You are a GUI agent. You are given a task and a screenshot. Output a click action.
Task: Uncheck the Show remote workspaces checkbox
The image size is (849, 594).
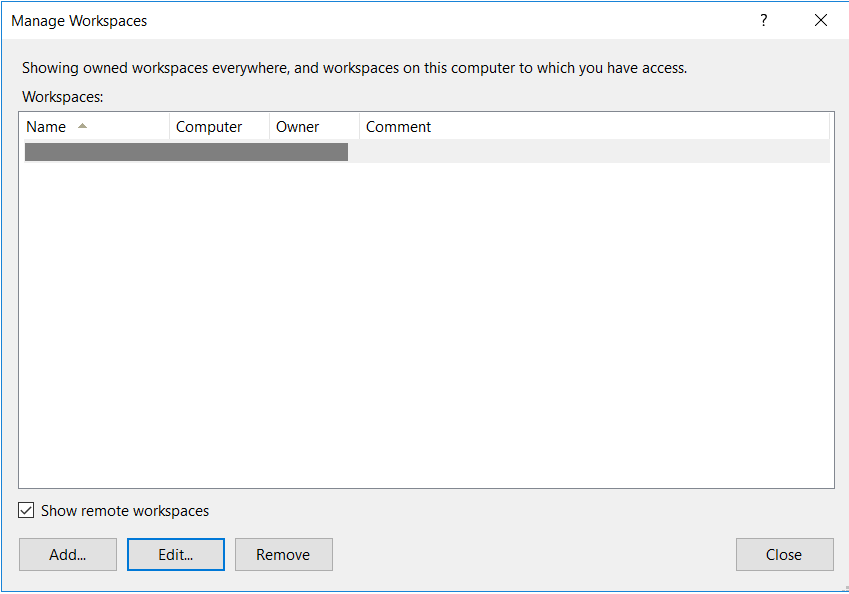(26, 511)
